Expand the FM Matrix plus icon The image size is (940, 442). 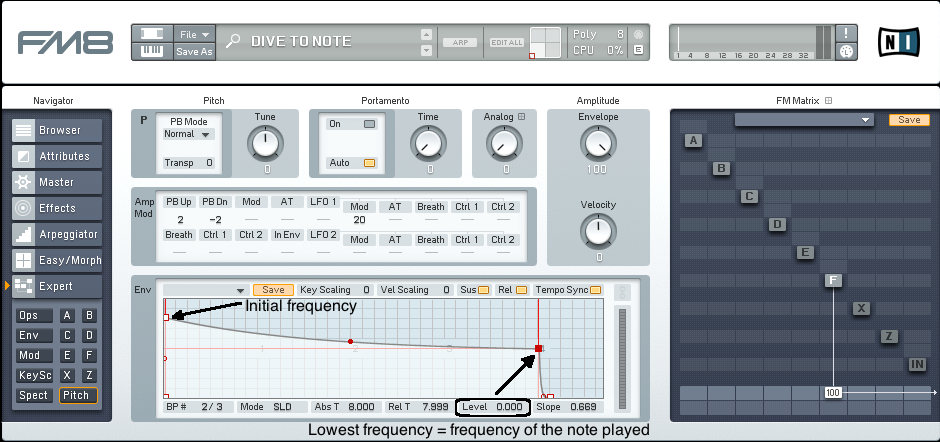coord(828,101)
